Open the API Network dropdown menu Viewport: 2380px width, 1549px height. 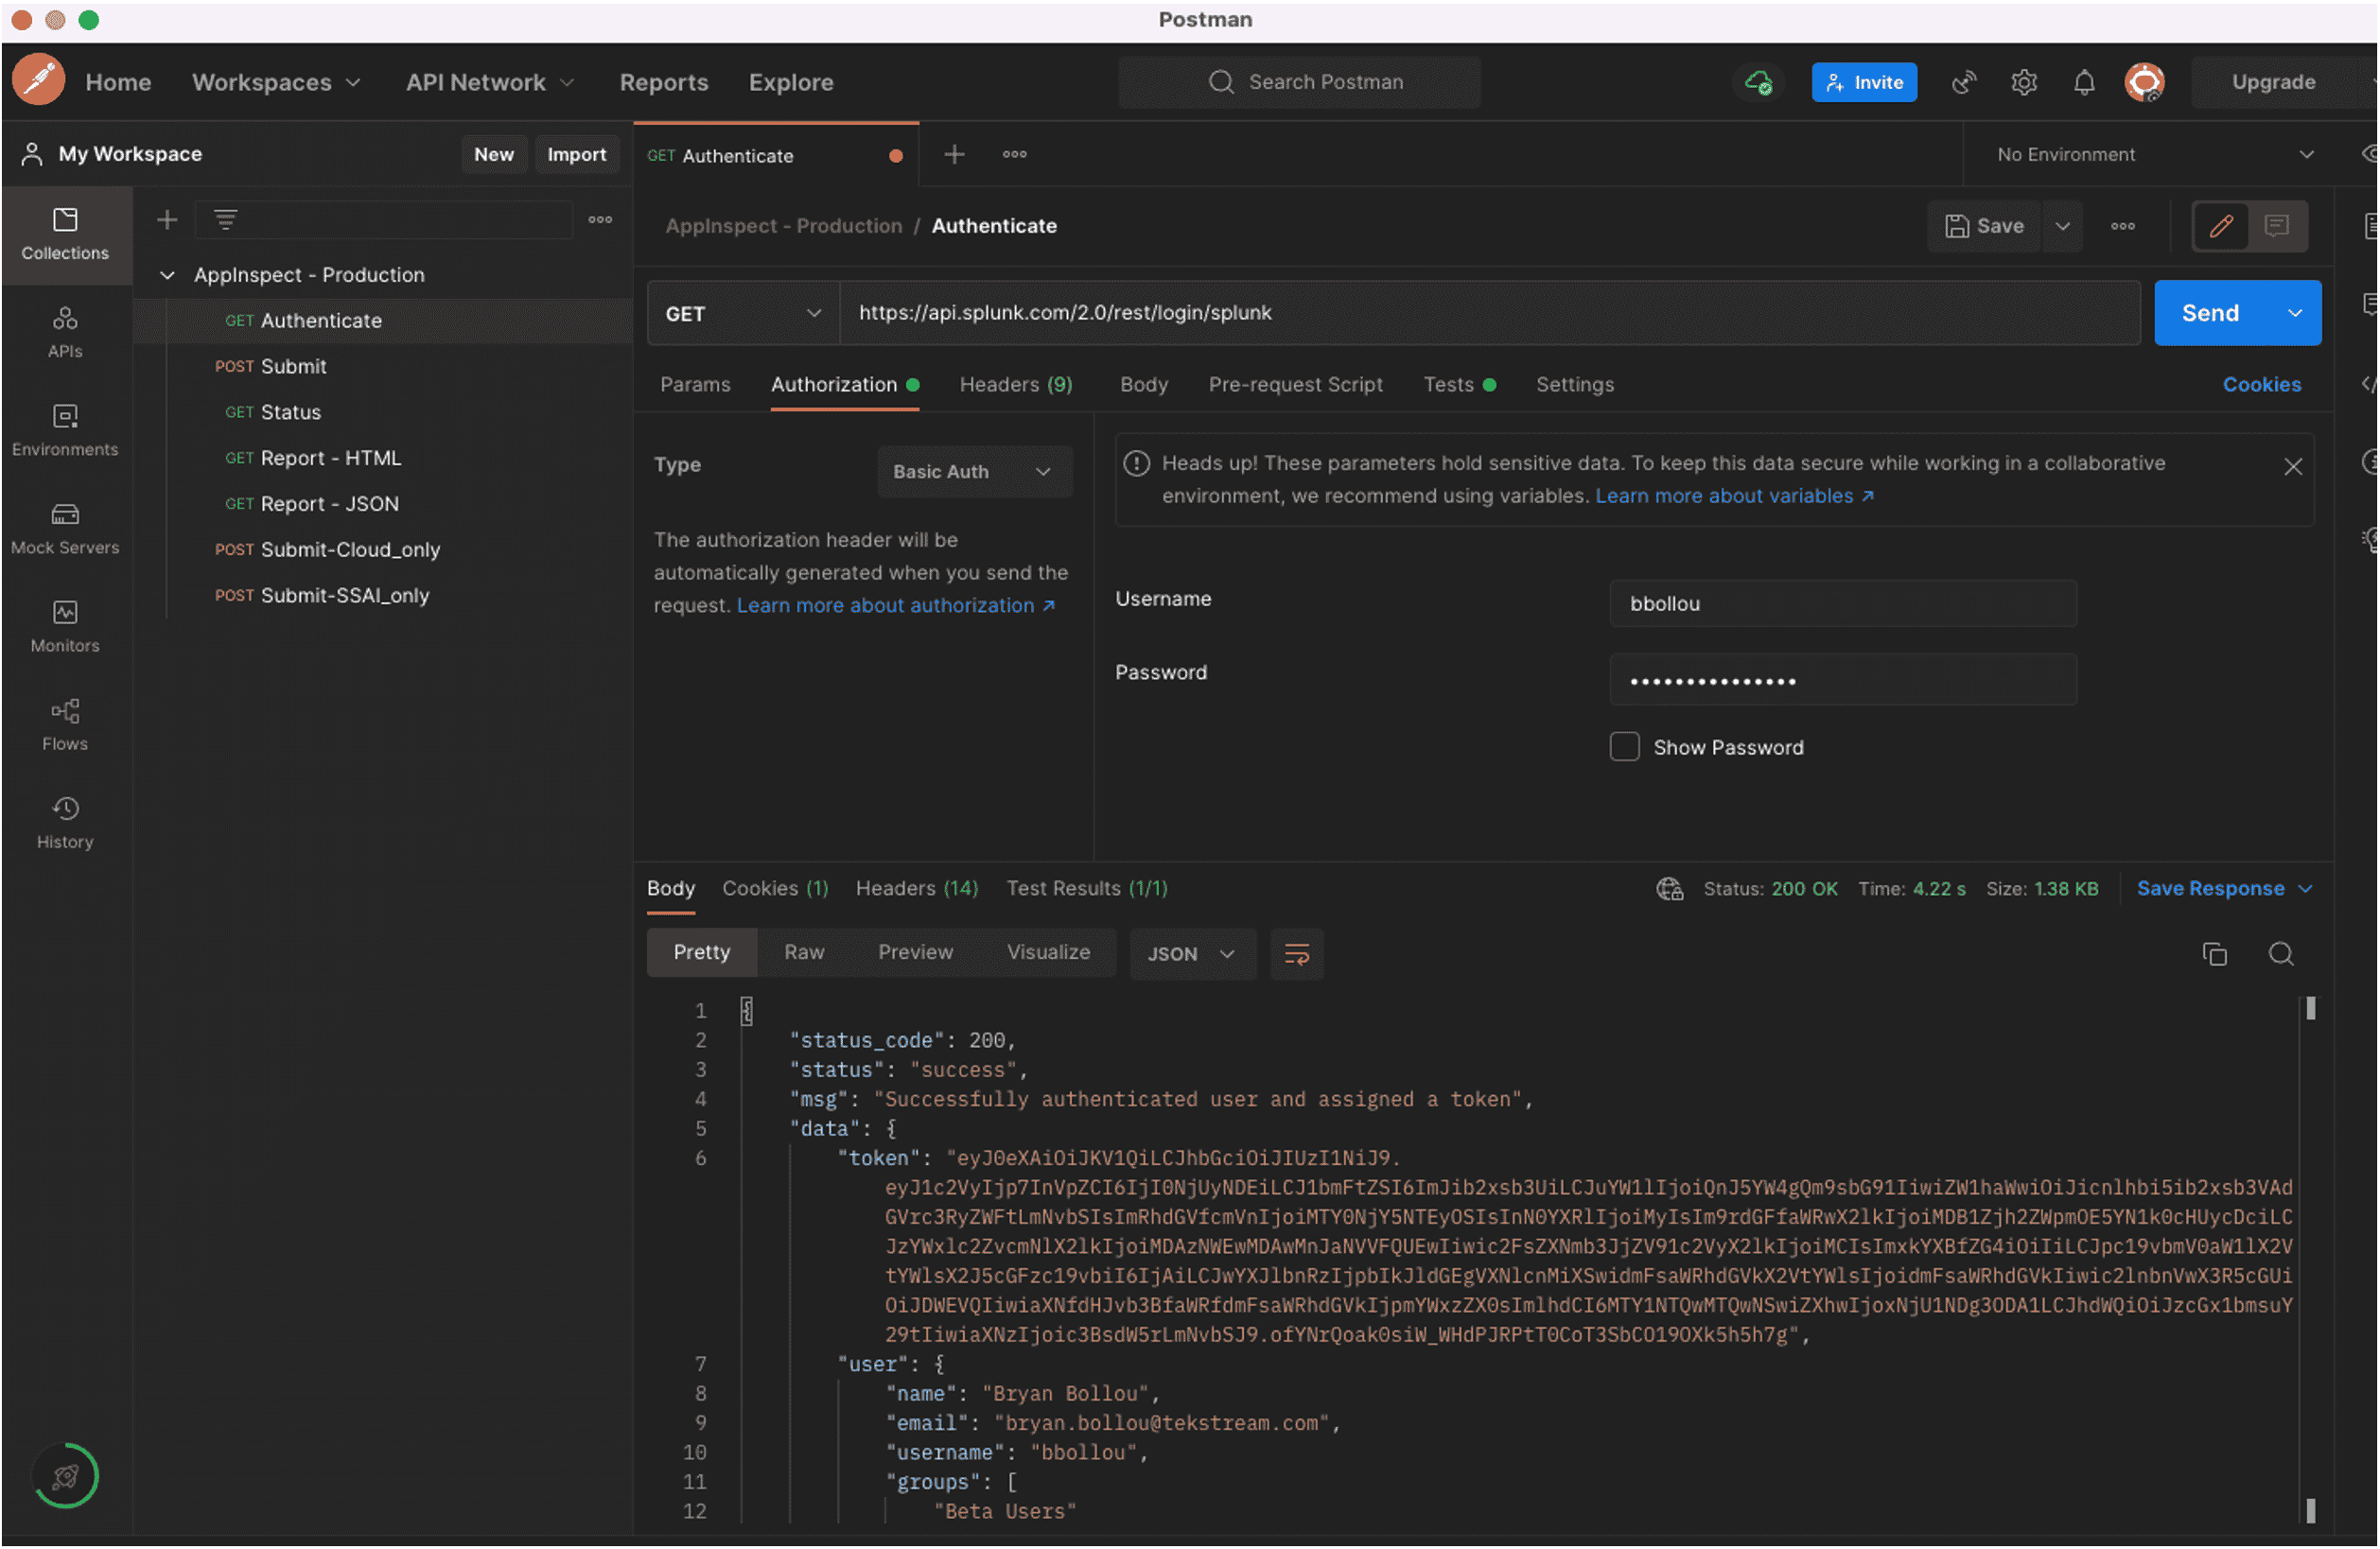pos(490,82)
